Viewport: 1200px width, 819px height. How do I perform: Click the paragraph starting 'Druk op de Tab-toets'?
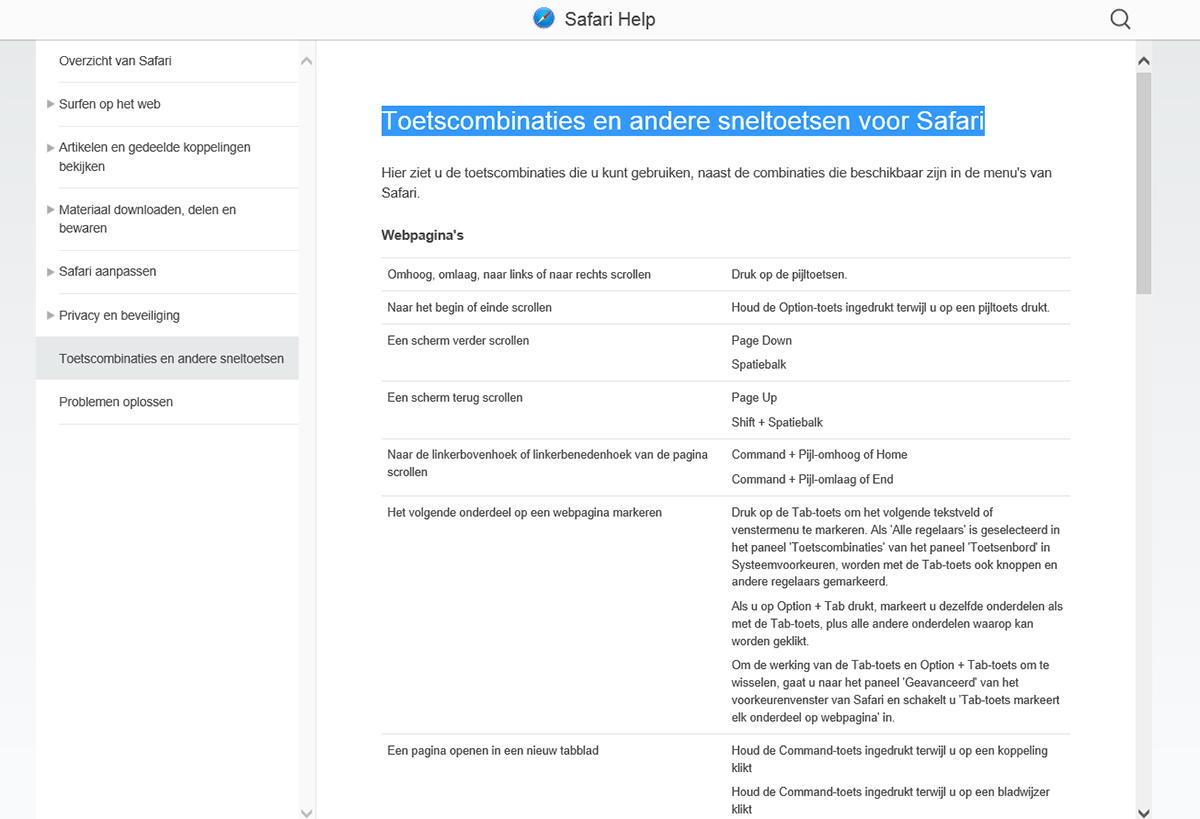pyautogui.click(x=896, y=547)
